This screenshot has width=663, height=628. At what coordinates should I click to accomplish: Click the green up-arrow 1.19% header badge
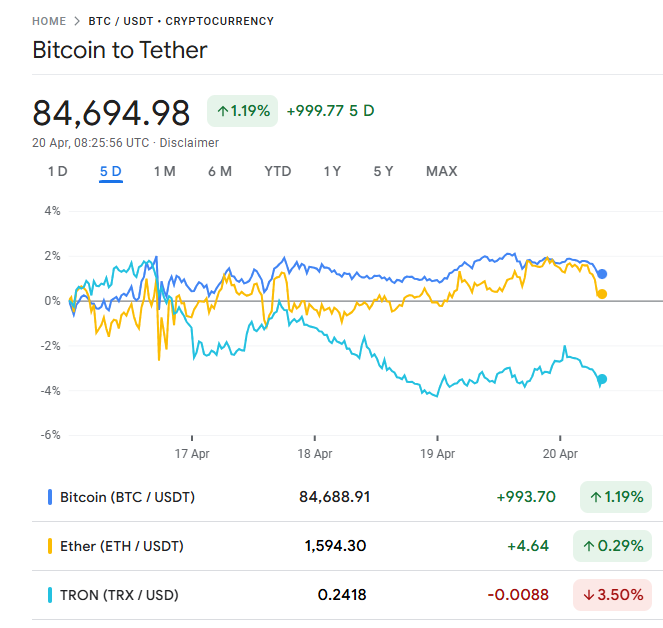click(242, 111)
